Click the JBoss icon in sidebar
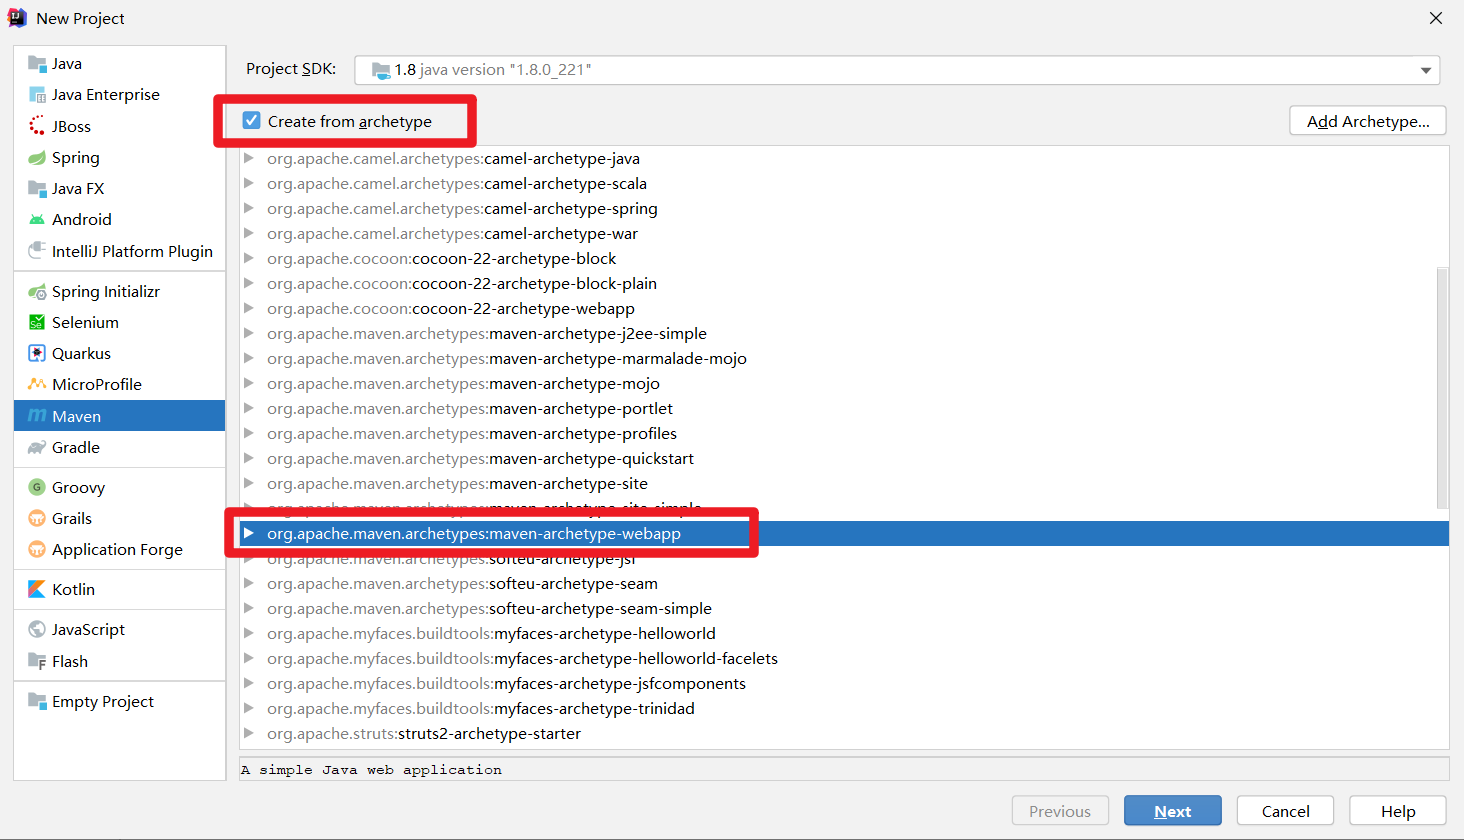1464x840 pixels. 37,126
